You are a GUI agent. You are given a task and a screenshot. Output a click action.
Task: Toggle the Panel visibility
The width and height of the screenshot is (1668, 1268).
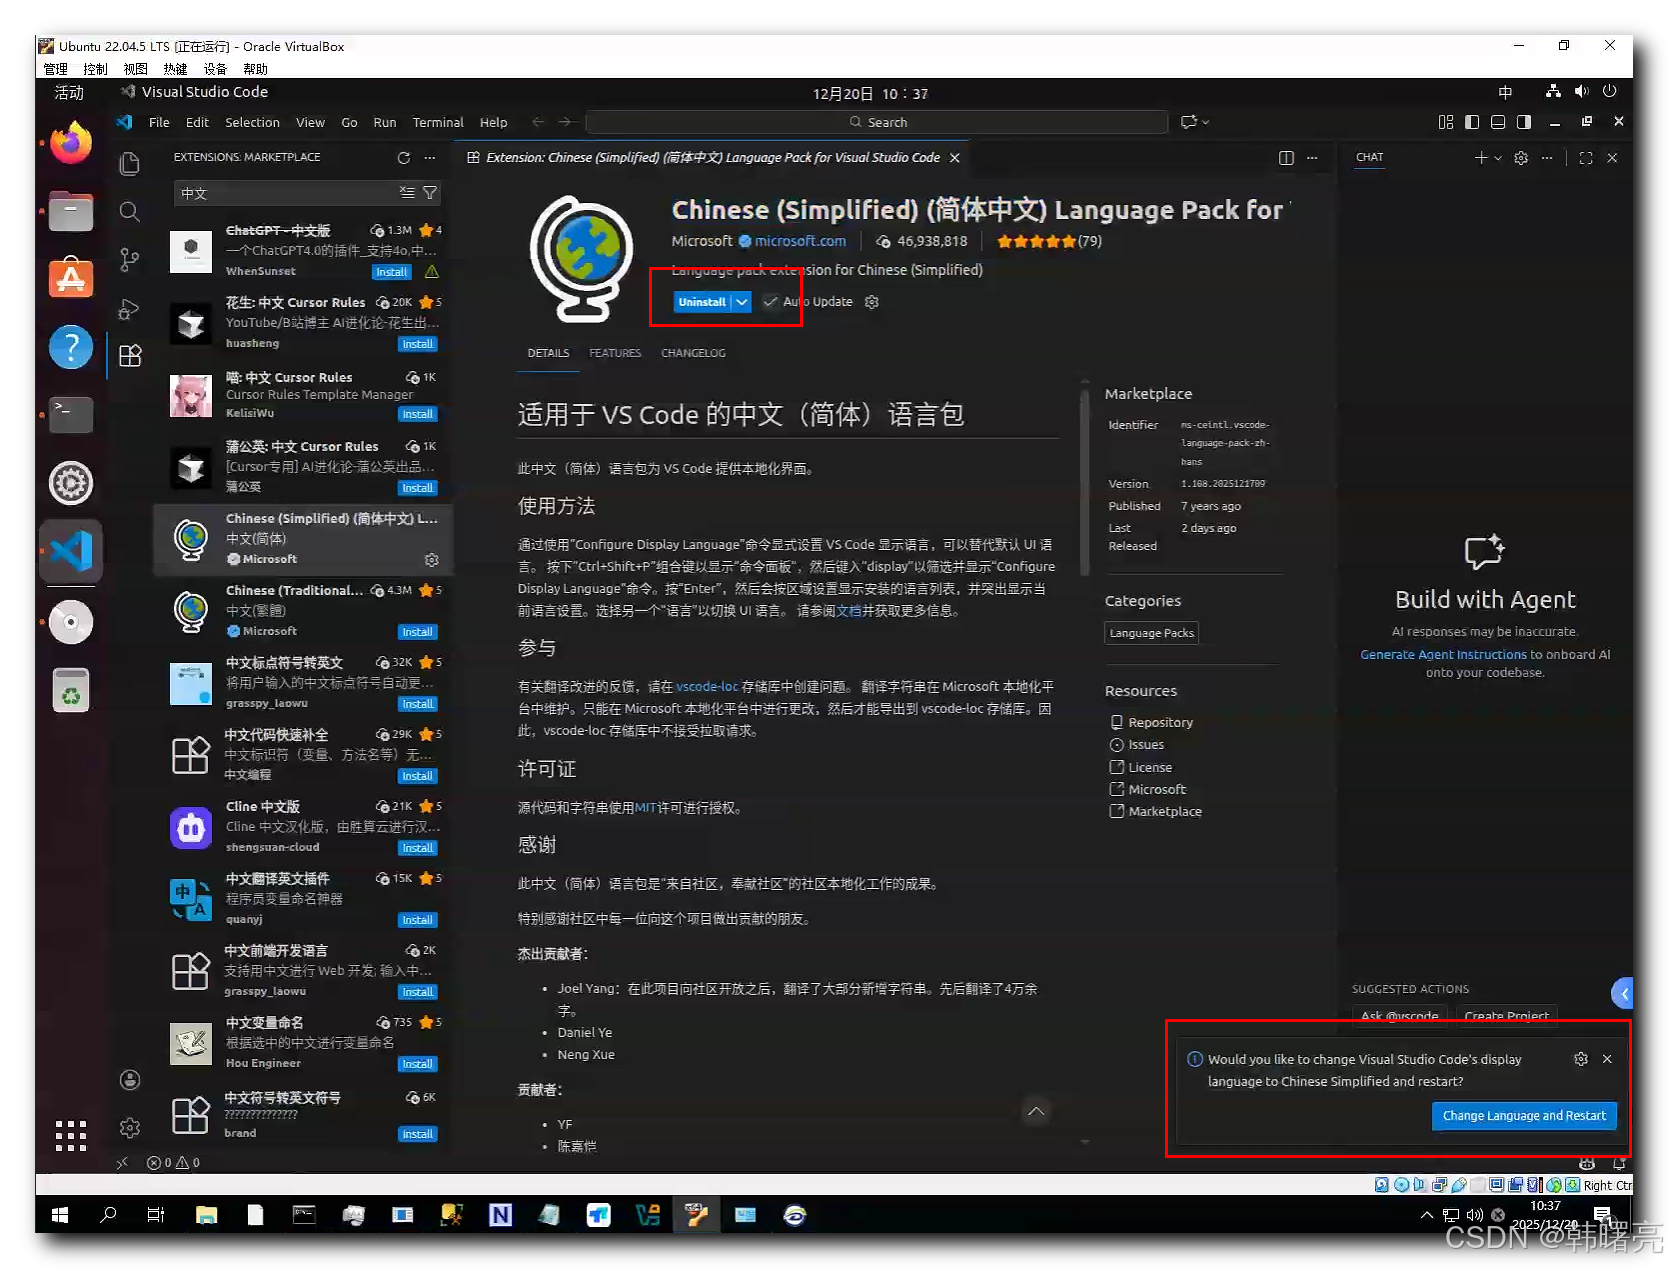(x=1498, y=122)
